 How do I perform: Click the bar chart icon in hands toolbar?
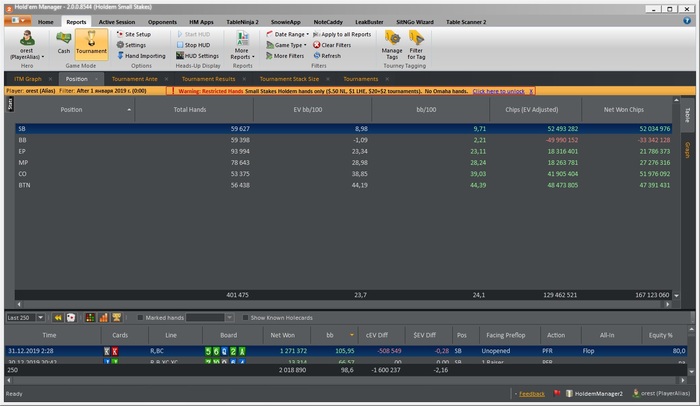pos(104,318)
